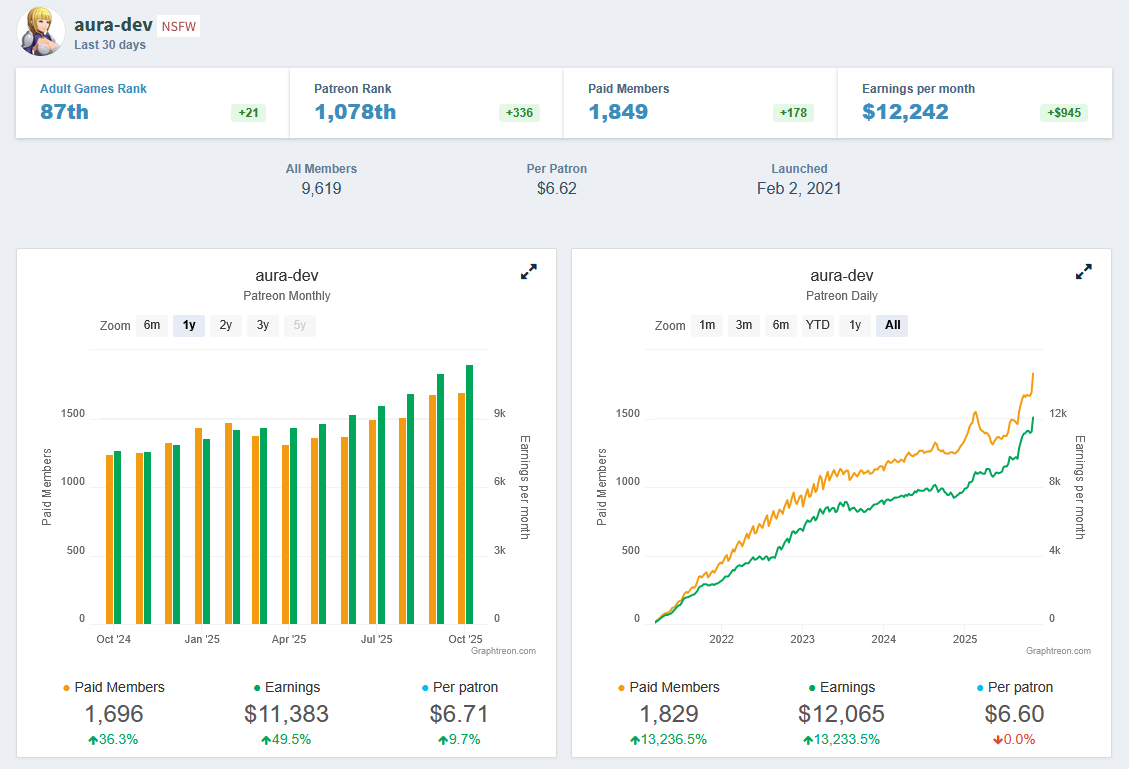
Task: Click the +336 Patreon rank change badge
Action: [x=519, y=113]
